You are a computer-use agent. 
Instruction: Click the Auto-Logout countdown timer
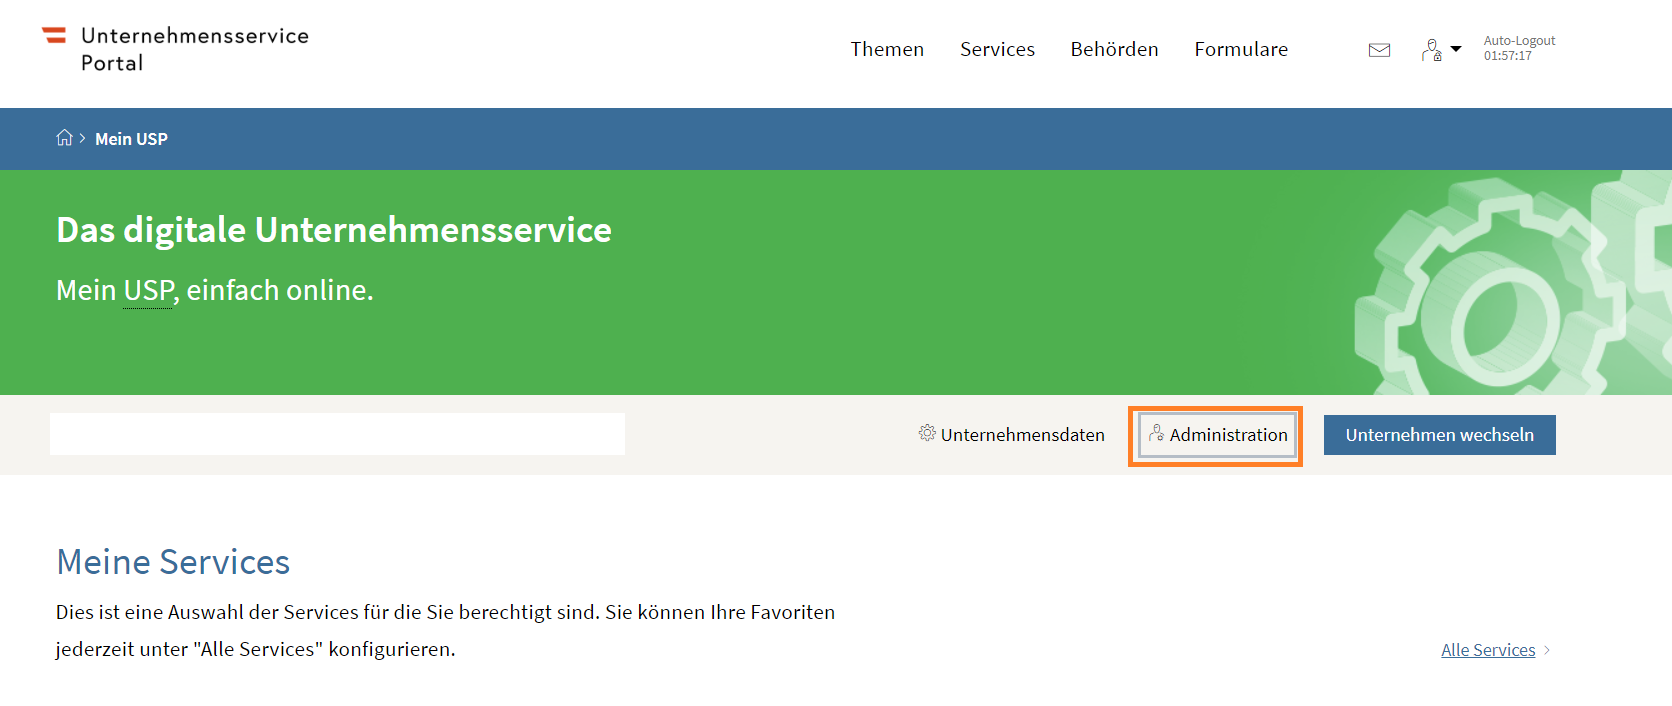point(1518,48)
